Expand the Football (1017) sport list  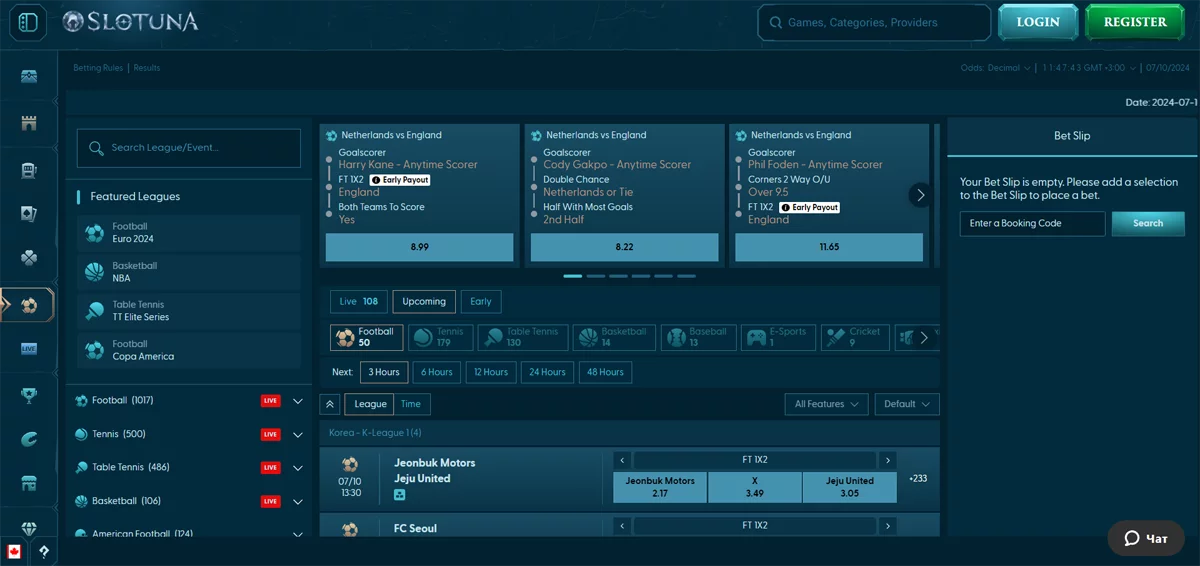pyautogui.click(x=298, y=401)
